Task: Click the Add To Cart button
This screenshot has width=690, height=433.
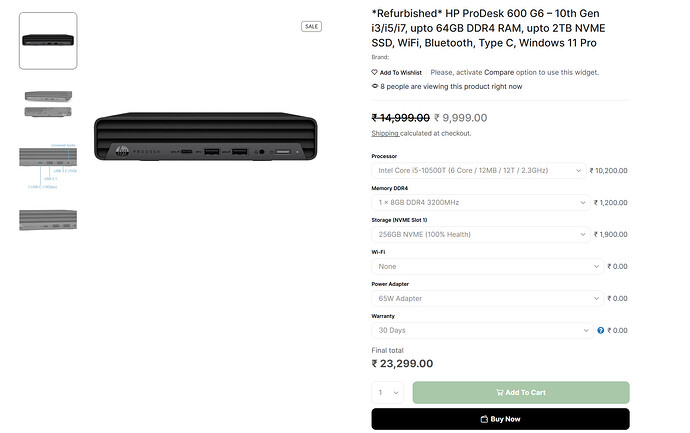Action: click(520, 393)
